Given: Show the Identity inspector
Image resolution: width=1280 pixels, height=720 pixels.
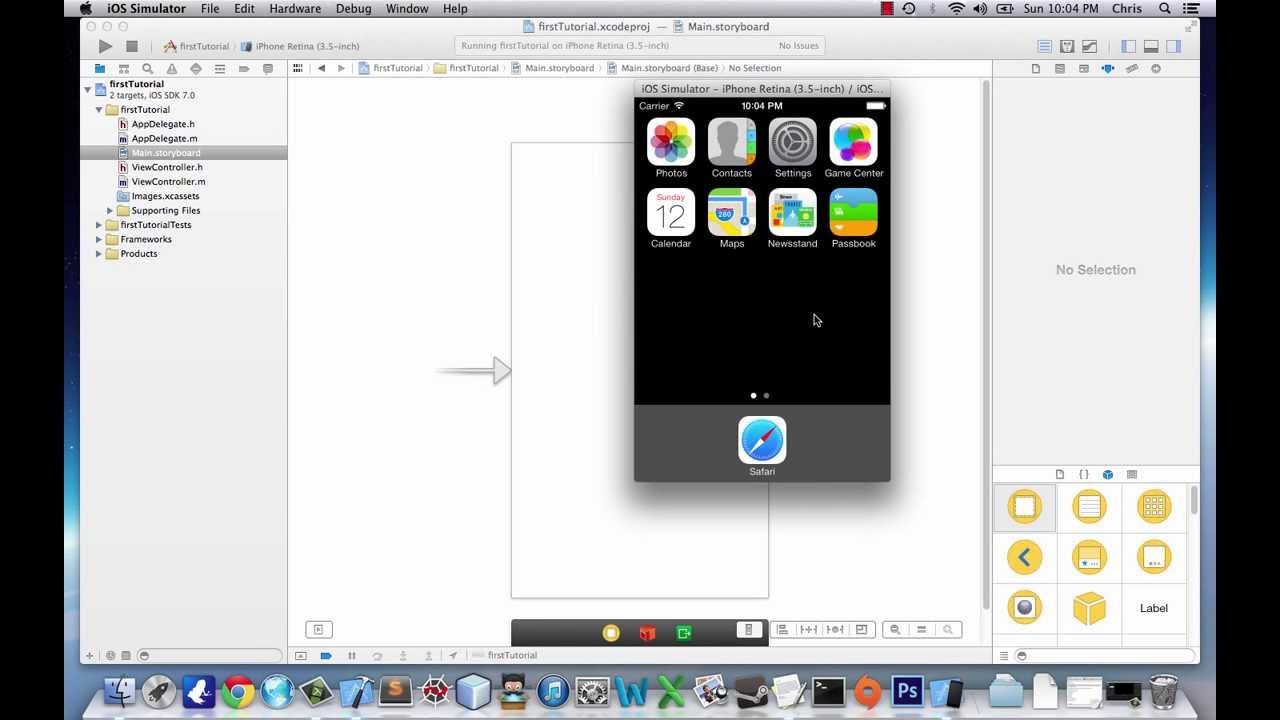Looking at the screenshot, I should [x=1084, y=68].
